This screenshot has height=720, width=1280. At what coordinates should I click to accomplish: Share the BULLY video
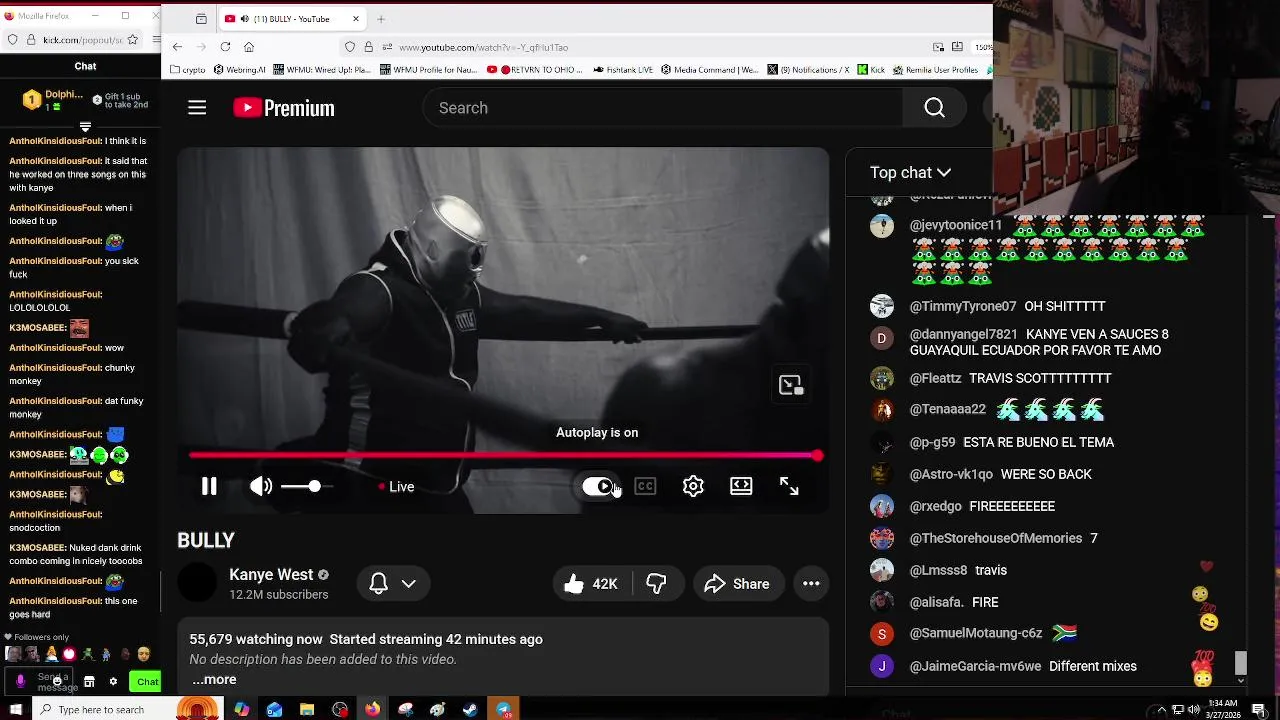tap(737, 584)
